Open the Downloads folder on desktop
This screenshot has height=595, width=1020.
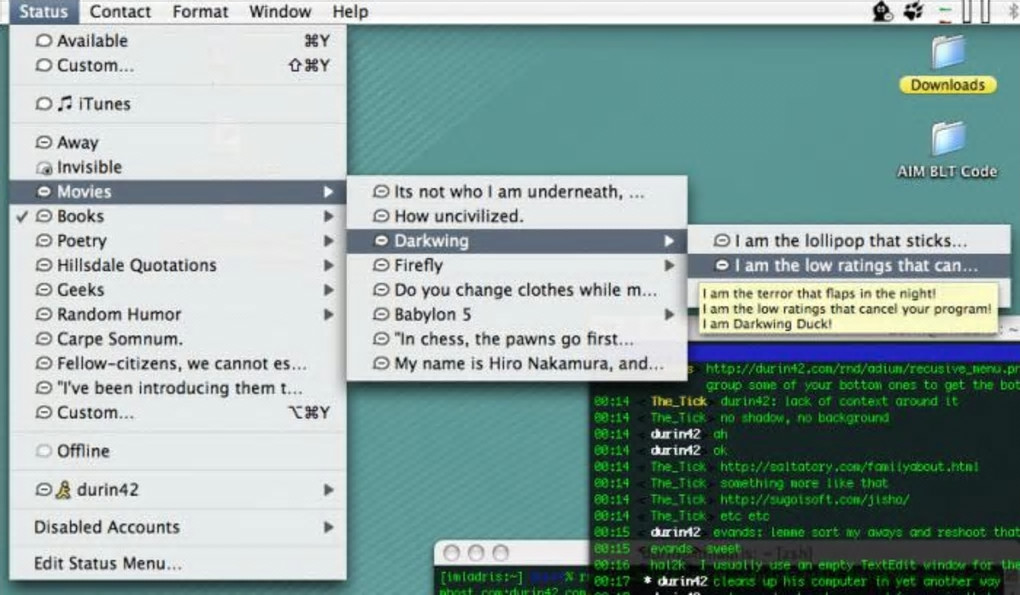[x=947, y=64]
